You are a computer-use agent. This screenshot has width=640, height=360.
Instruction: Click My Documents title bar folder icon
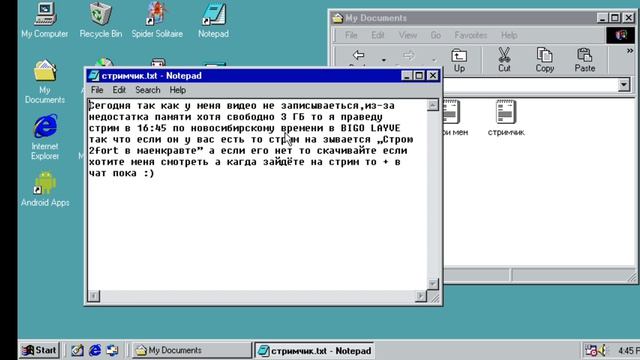pos(338,18)
